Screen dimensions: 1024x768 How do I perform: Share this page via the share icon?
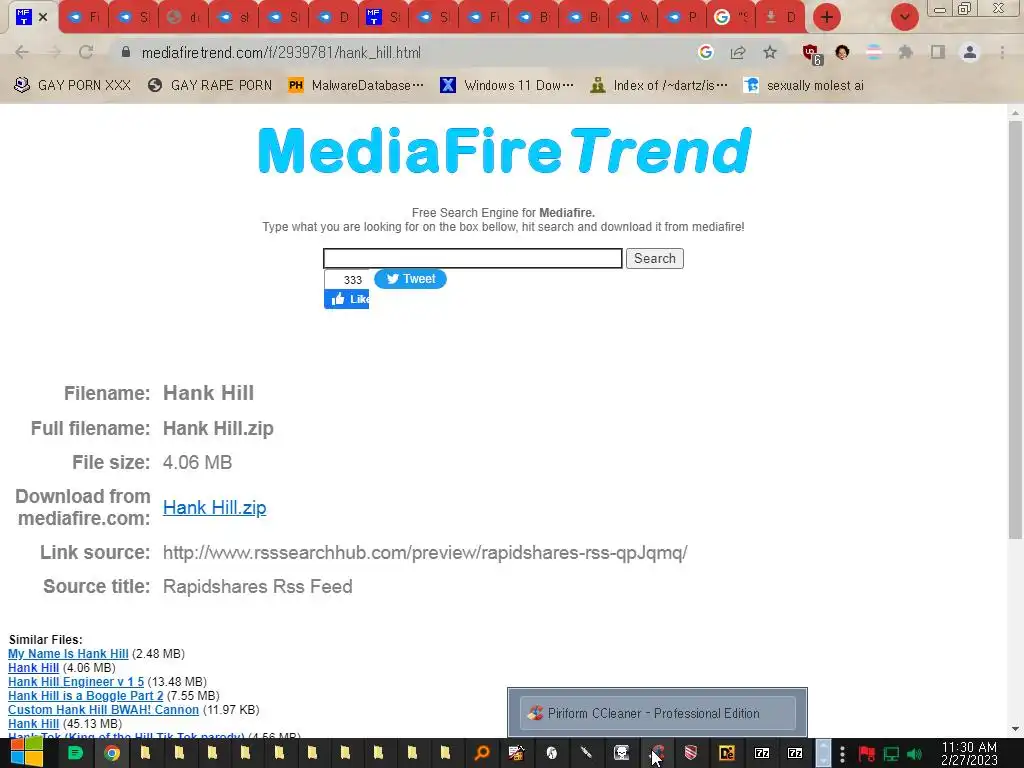click(x=738, y=52)
